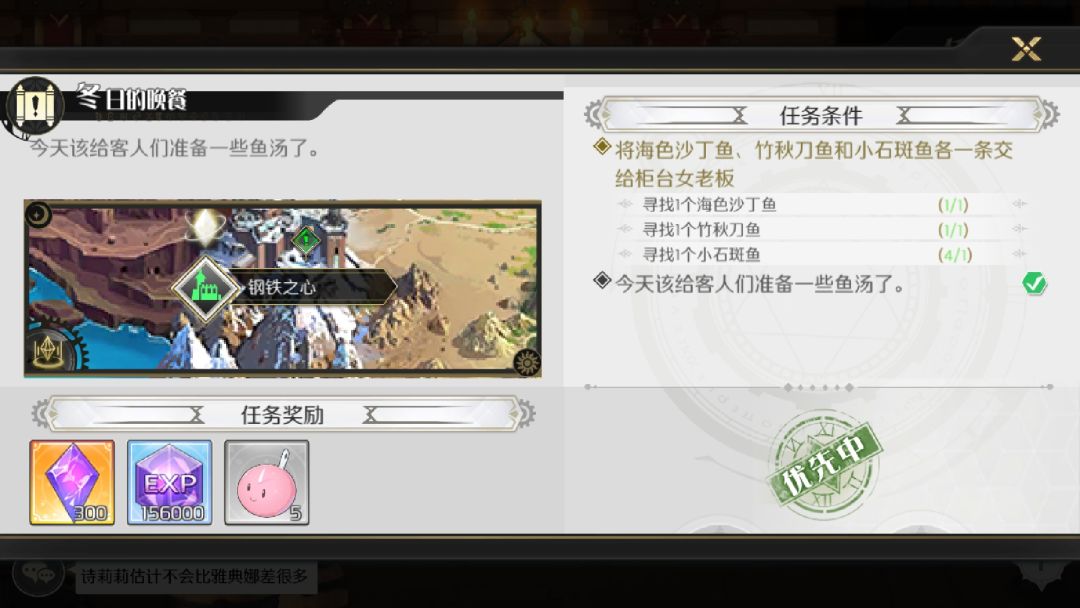Toggle the 优先中 priority stamp
The height and width of the screenshot is (608, 1080).
[x=826, y=465]
